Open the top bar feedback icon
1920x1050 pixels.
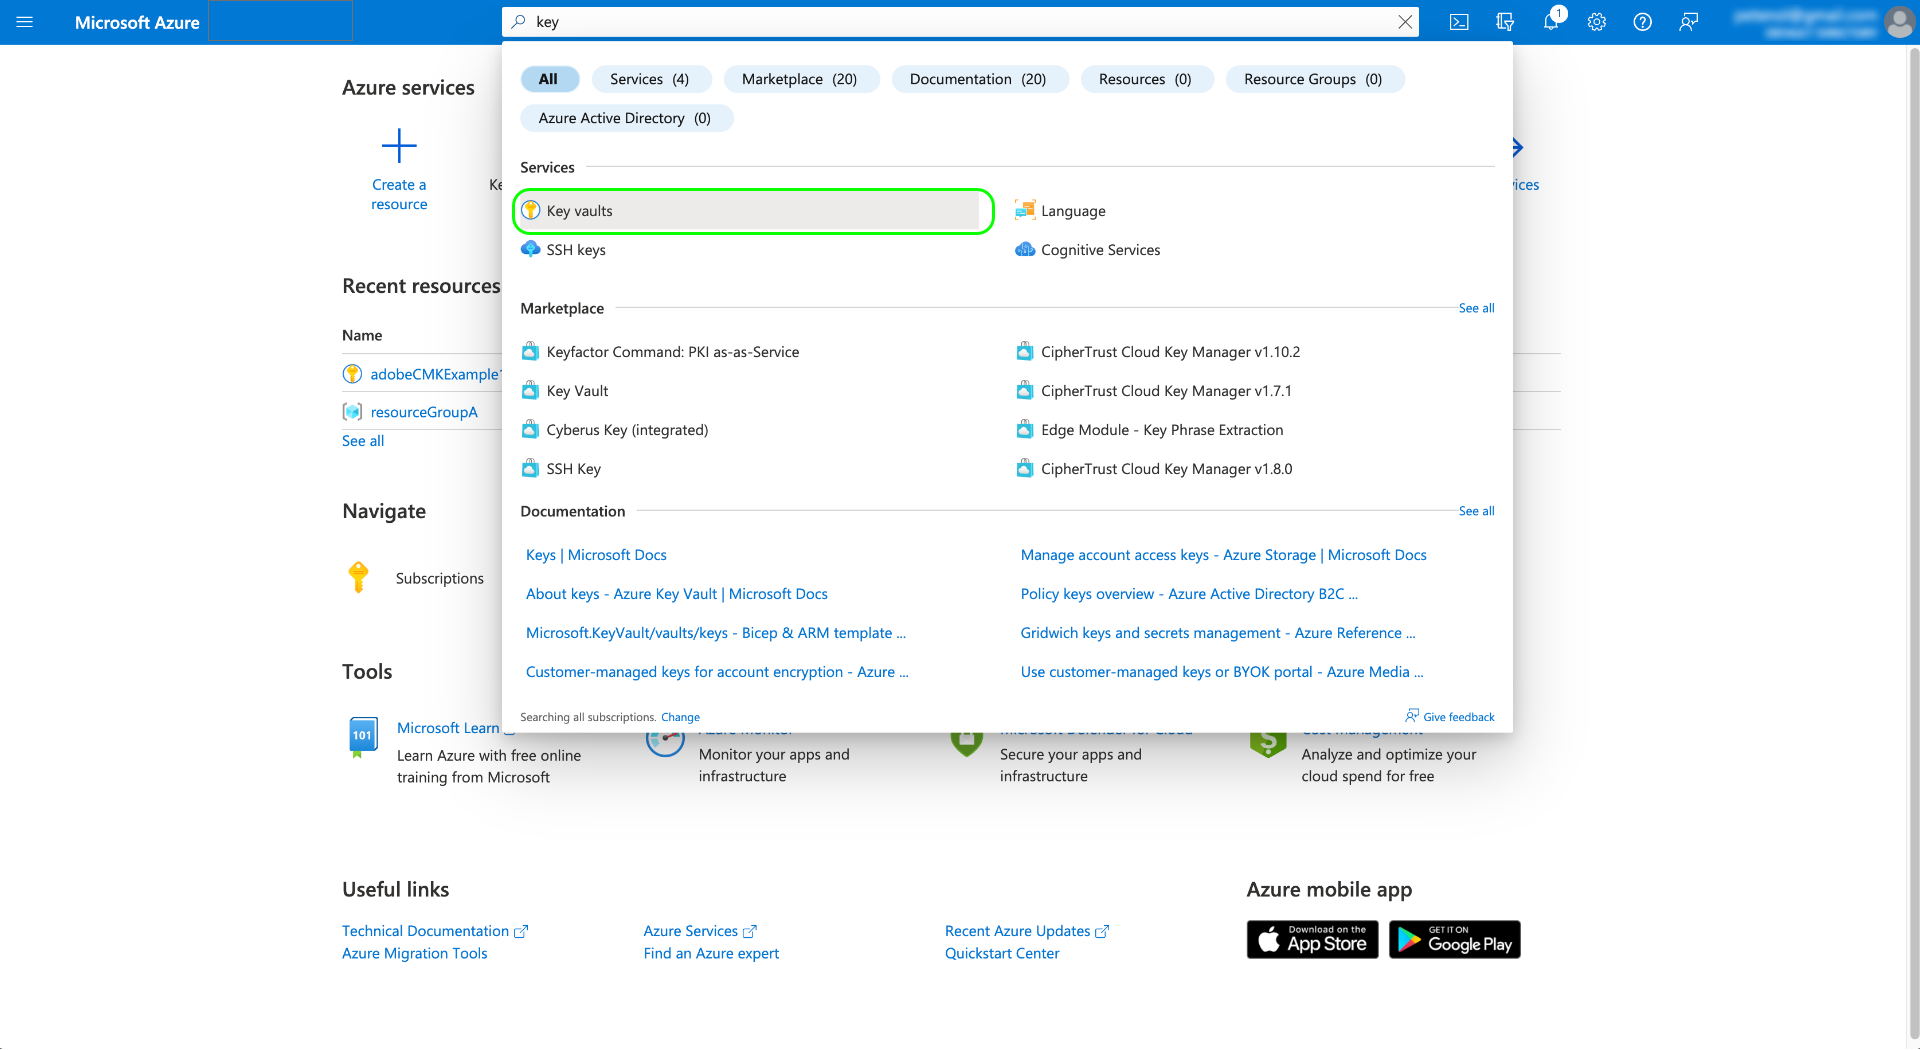(1689, 22)
